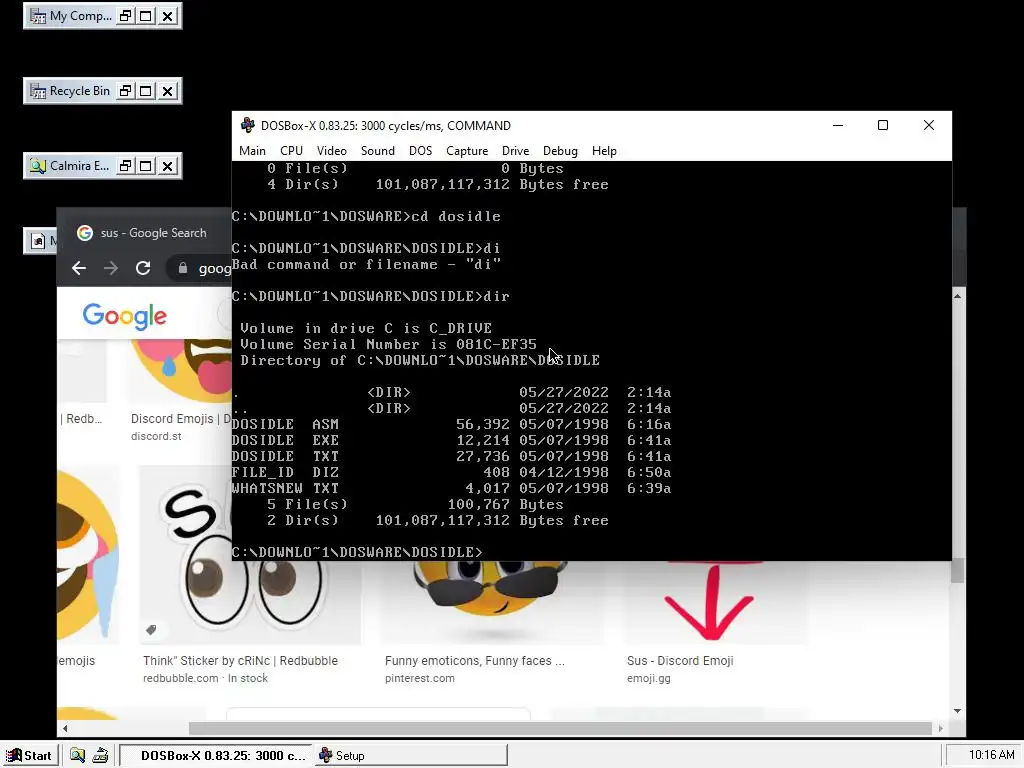Click the My Computer window icon
This screenshot has width=1024, height=768.
click(38, 16)
